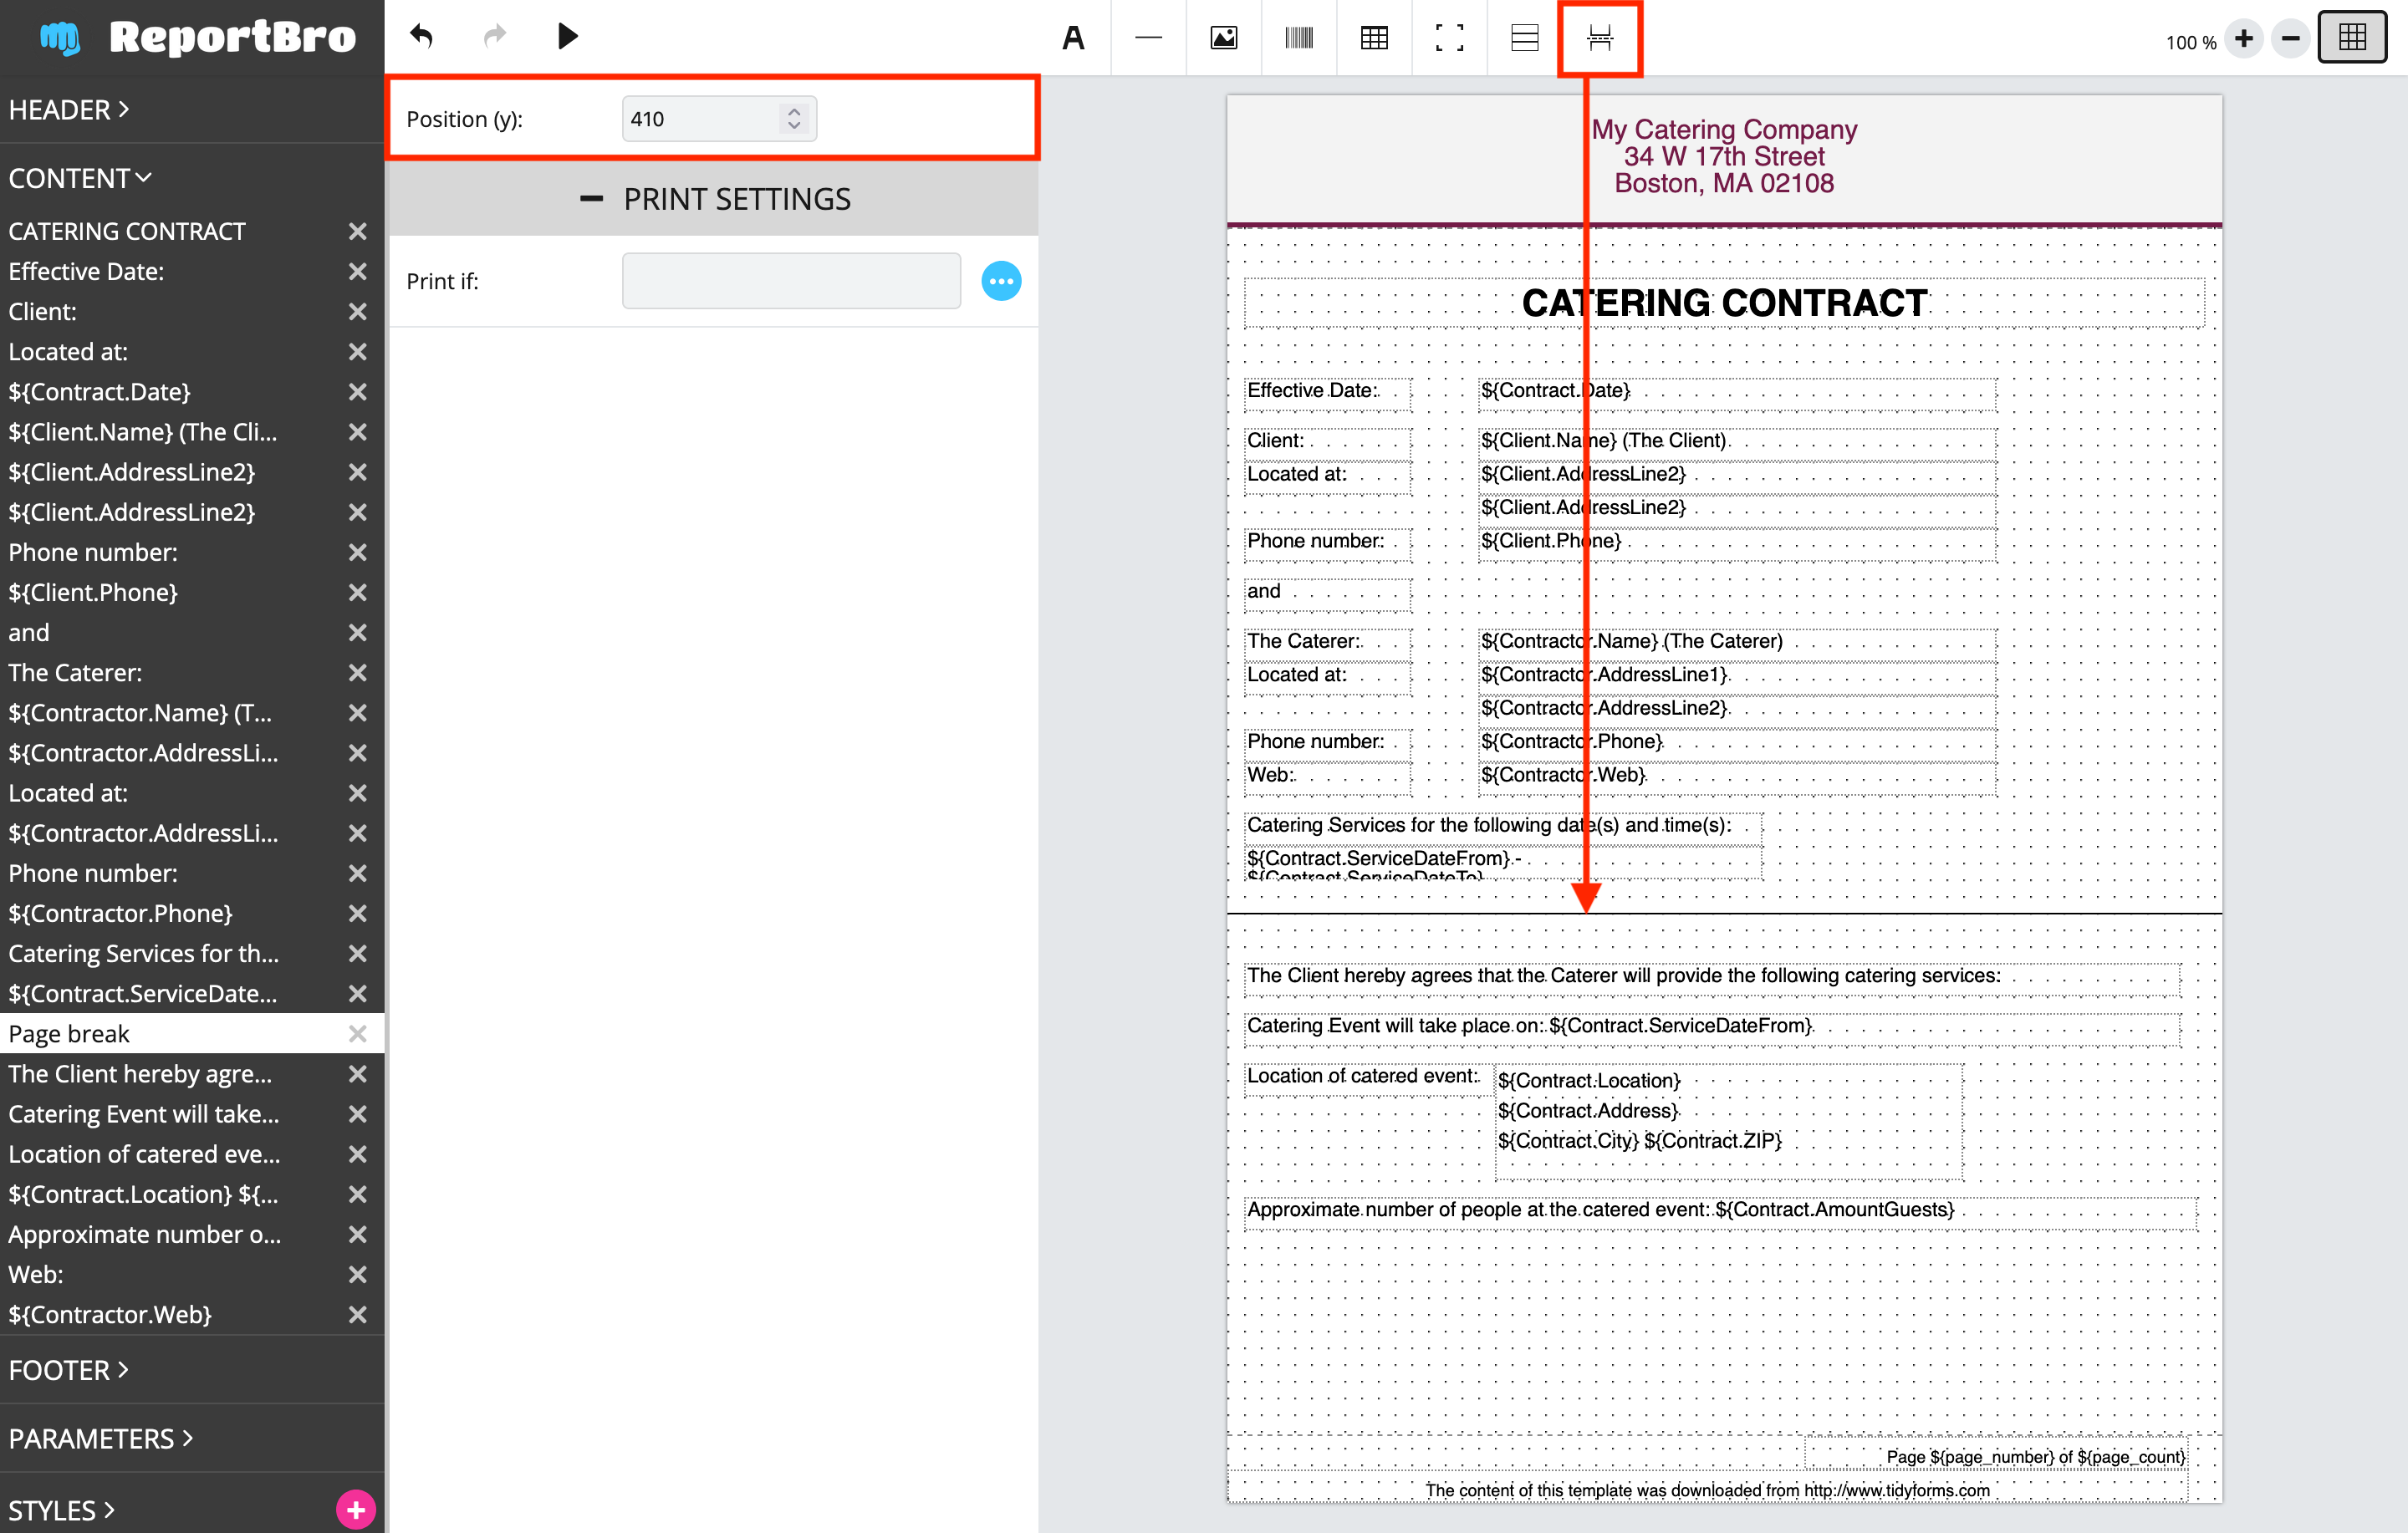Select the section element tool
The width and height of the screenshot is (2408, 1533).
coord(1524,38)
